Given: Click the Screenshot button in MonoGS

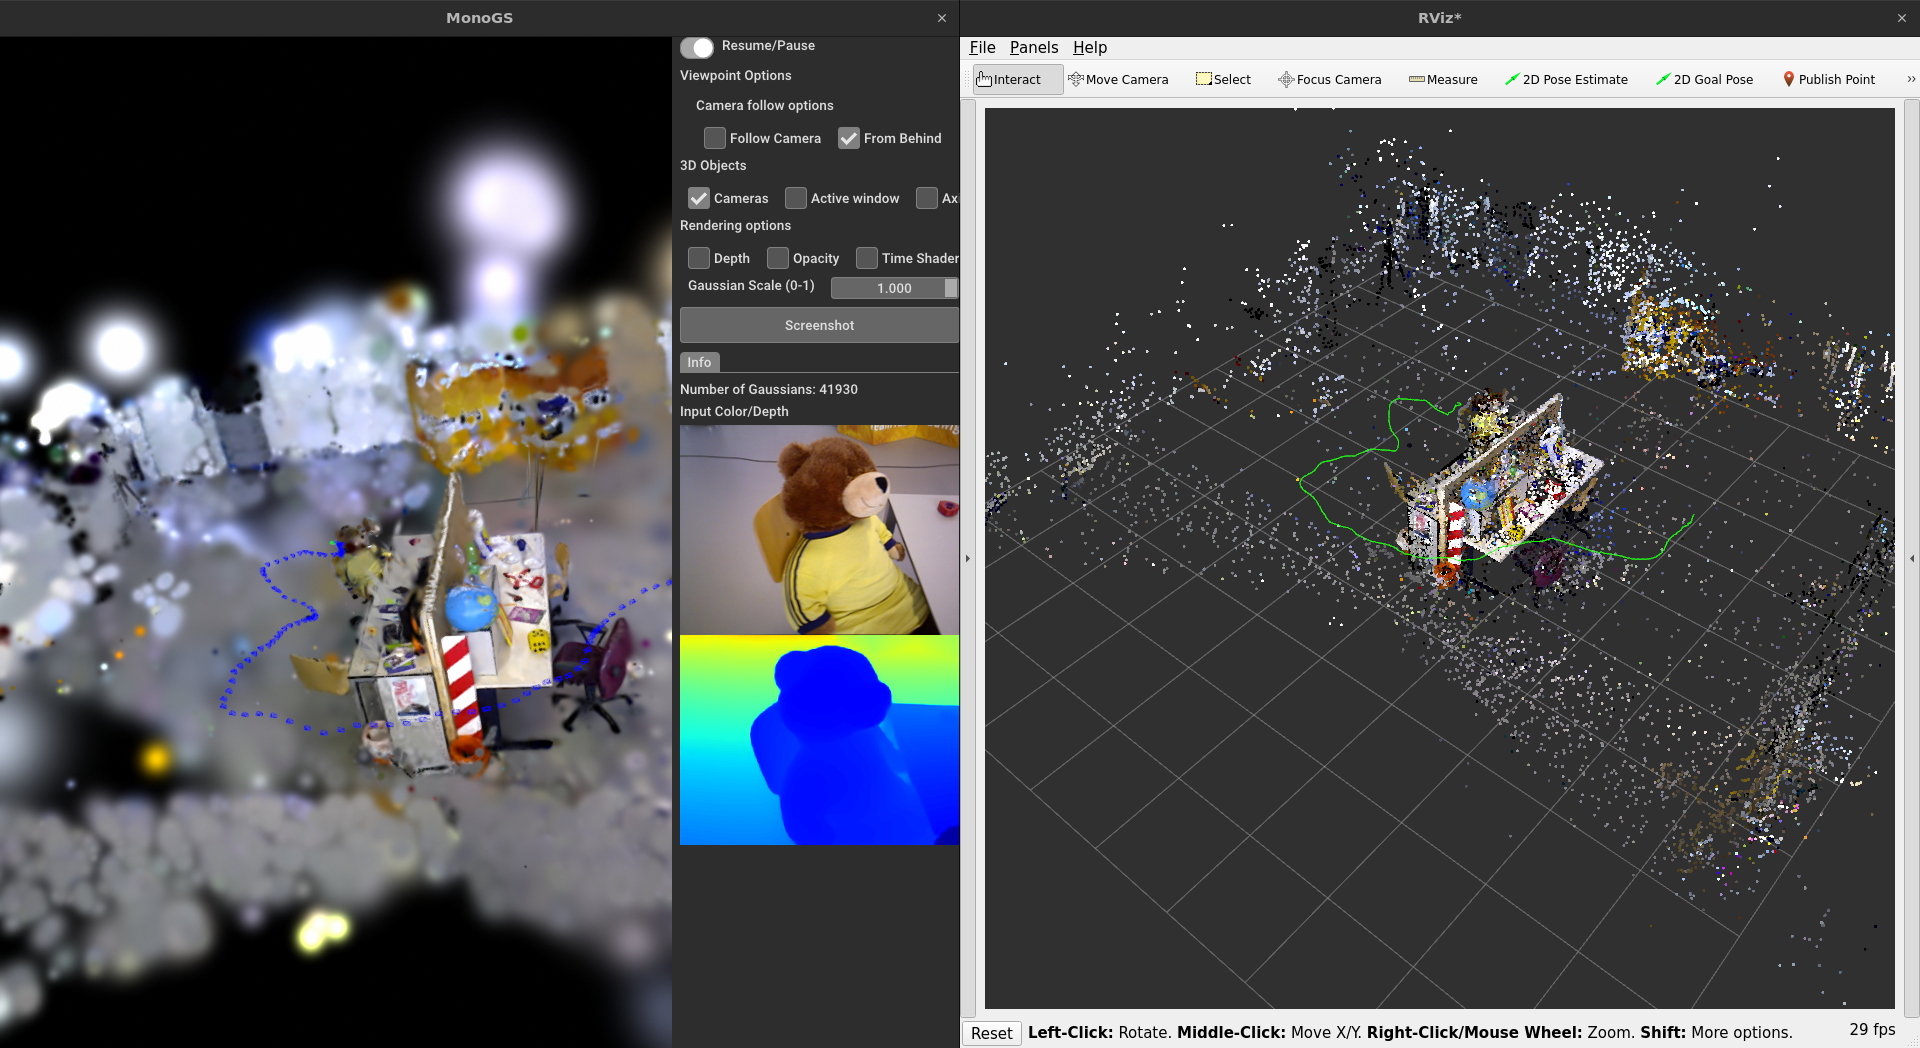Looking at the screenshot, I should click(x=819, y=325).
